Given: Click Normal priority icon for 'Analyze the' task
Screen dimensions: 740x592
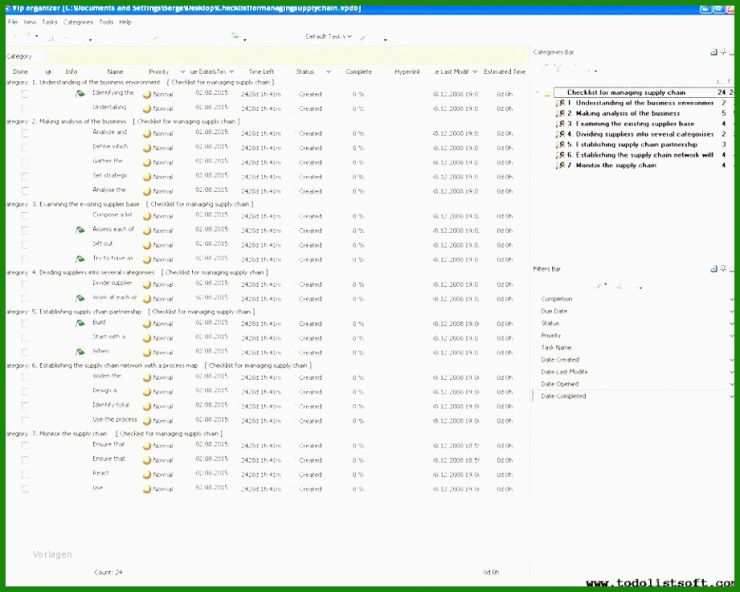Looking at the screenshot, I should click(147, 192).
